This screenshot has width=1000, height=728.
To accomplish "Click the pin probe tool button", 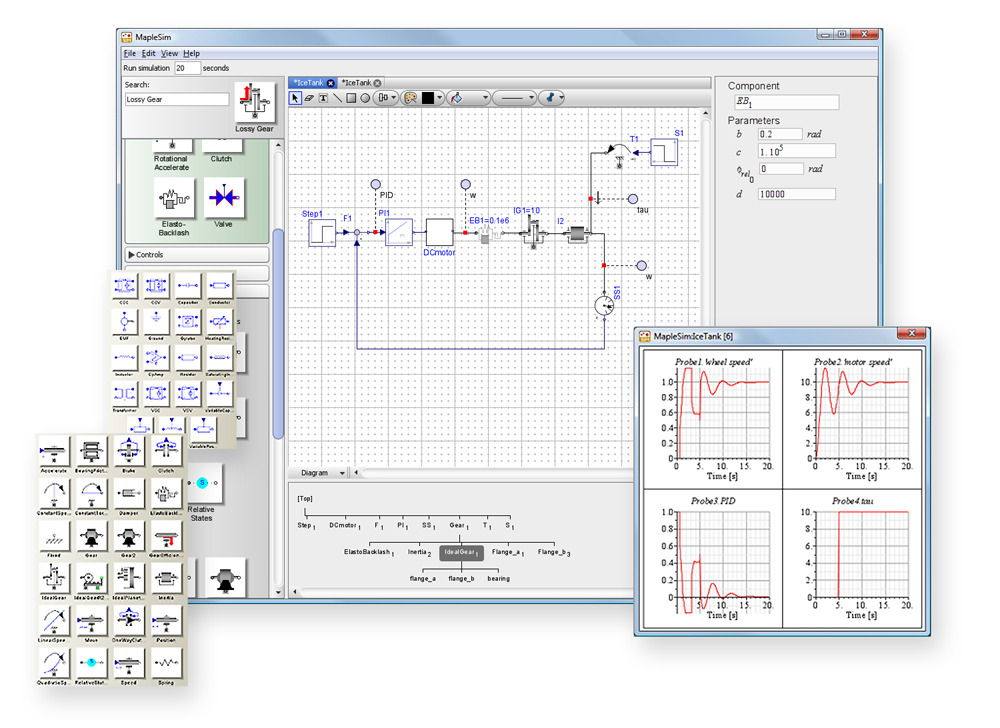I will point(550,98).
